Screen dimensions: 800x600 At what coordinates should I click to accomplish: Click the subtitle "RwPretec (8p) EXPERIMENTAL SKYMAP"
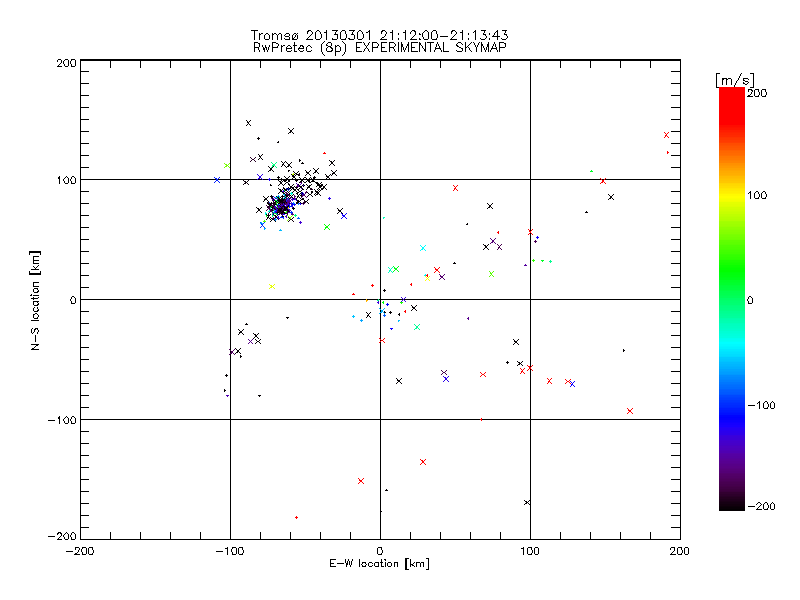pos(380,48)
